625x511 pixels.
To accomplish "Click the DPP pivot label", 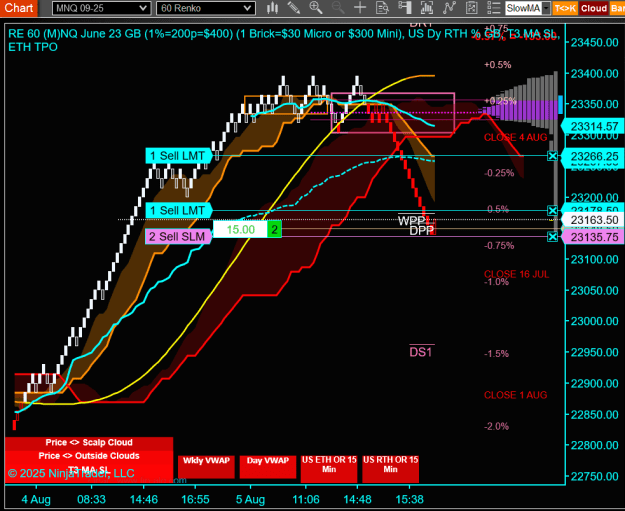I will (x=421, y=231).
